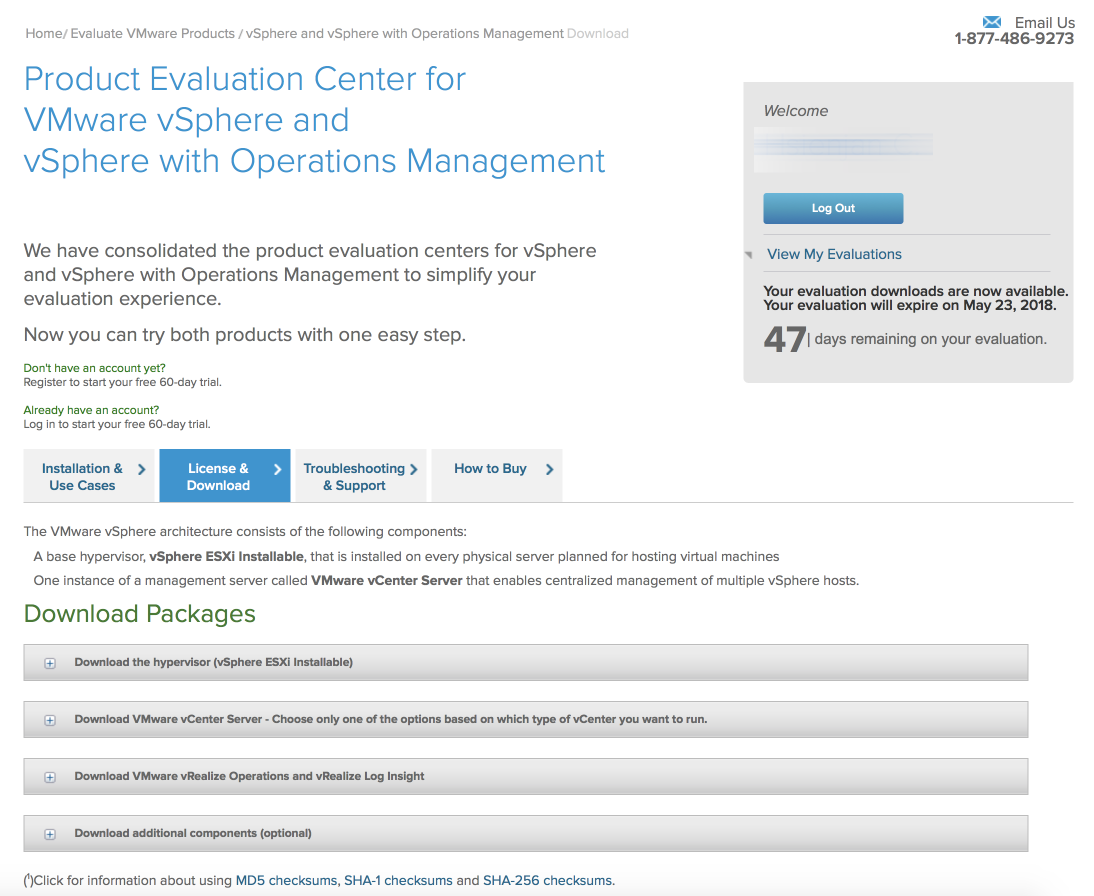The height and width of the screenshot is (896, 1094).
Task: Open Evaluate VMware Products breadcrumb link
Action: click(x=152, y=33)
